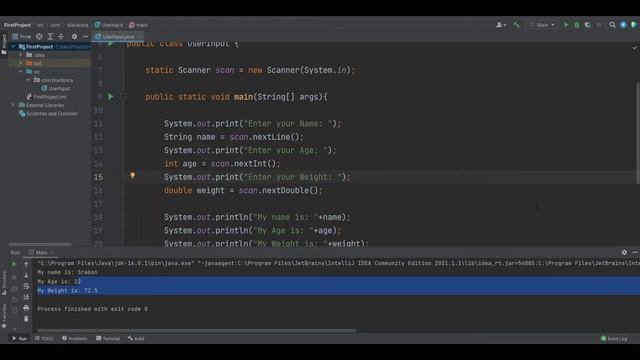Open Project panel gear options

[x=74, y=37]
